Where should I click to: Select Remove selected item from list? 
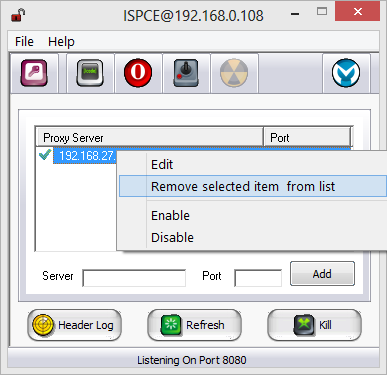[x=253, y=186]
